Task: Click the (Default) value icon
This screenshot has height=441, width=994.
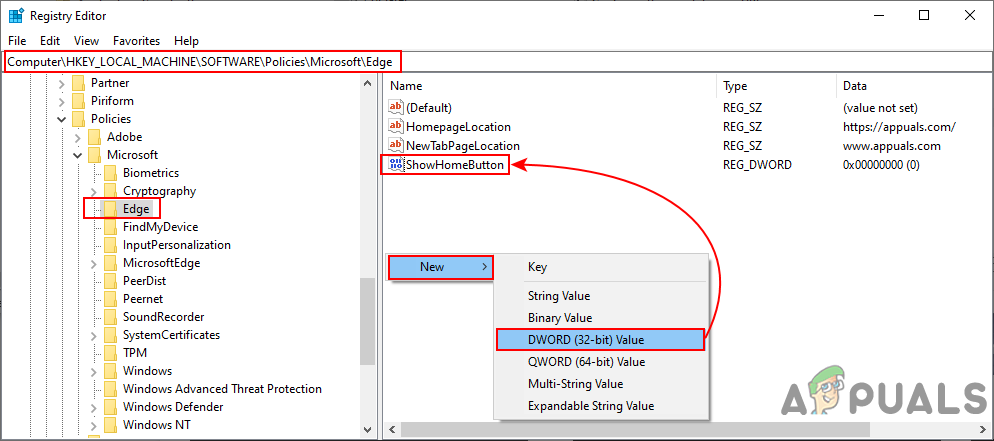Action: click(x=396, y=108)
